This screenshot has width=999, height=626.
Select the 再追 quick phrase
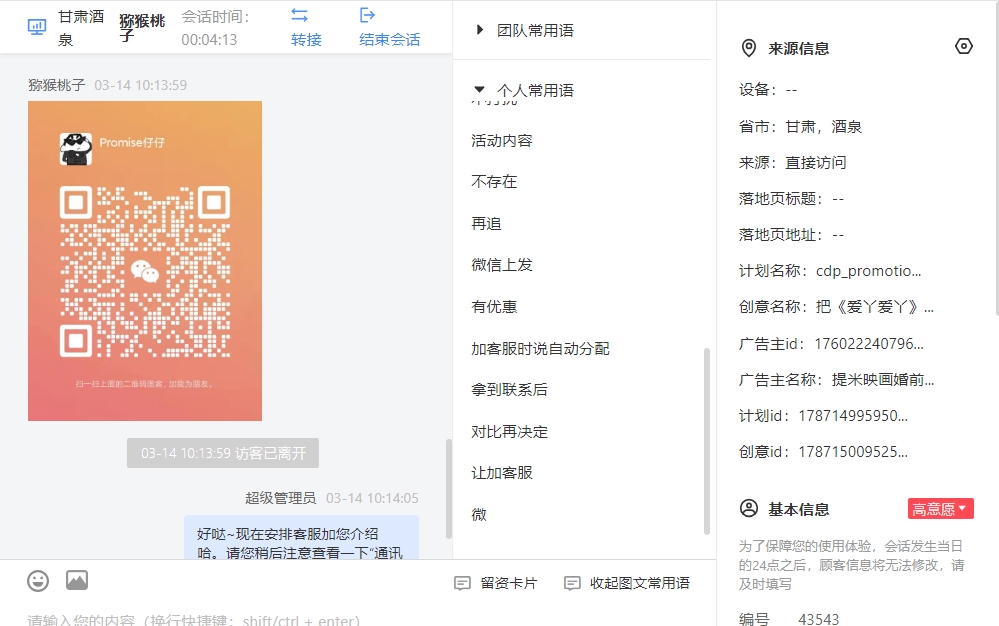click(x=487, y=224)
